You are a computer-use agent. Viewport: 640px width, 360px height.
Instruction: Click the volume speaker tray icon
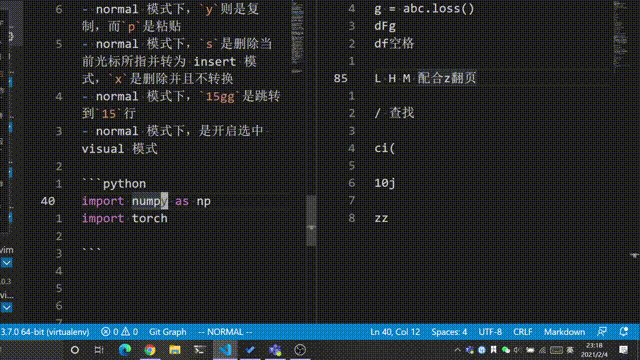point(518,350)
